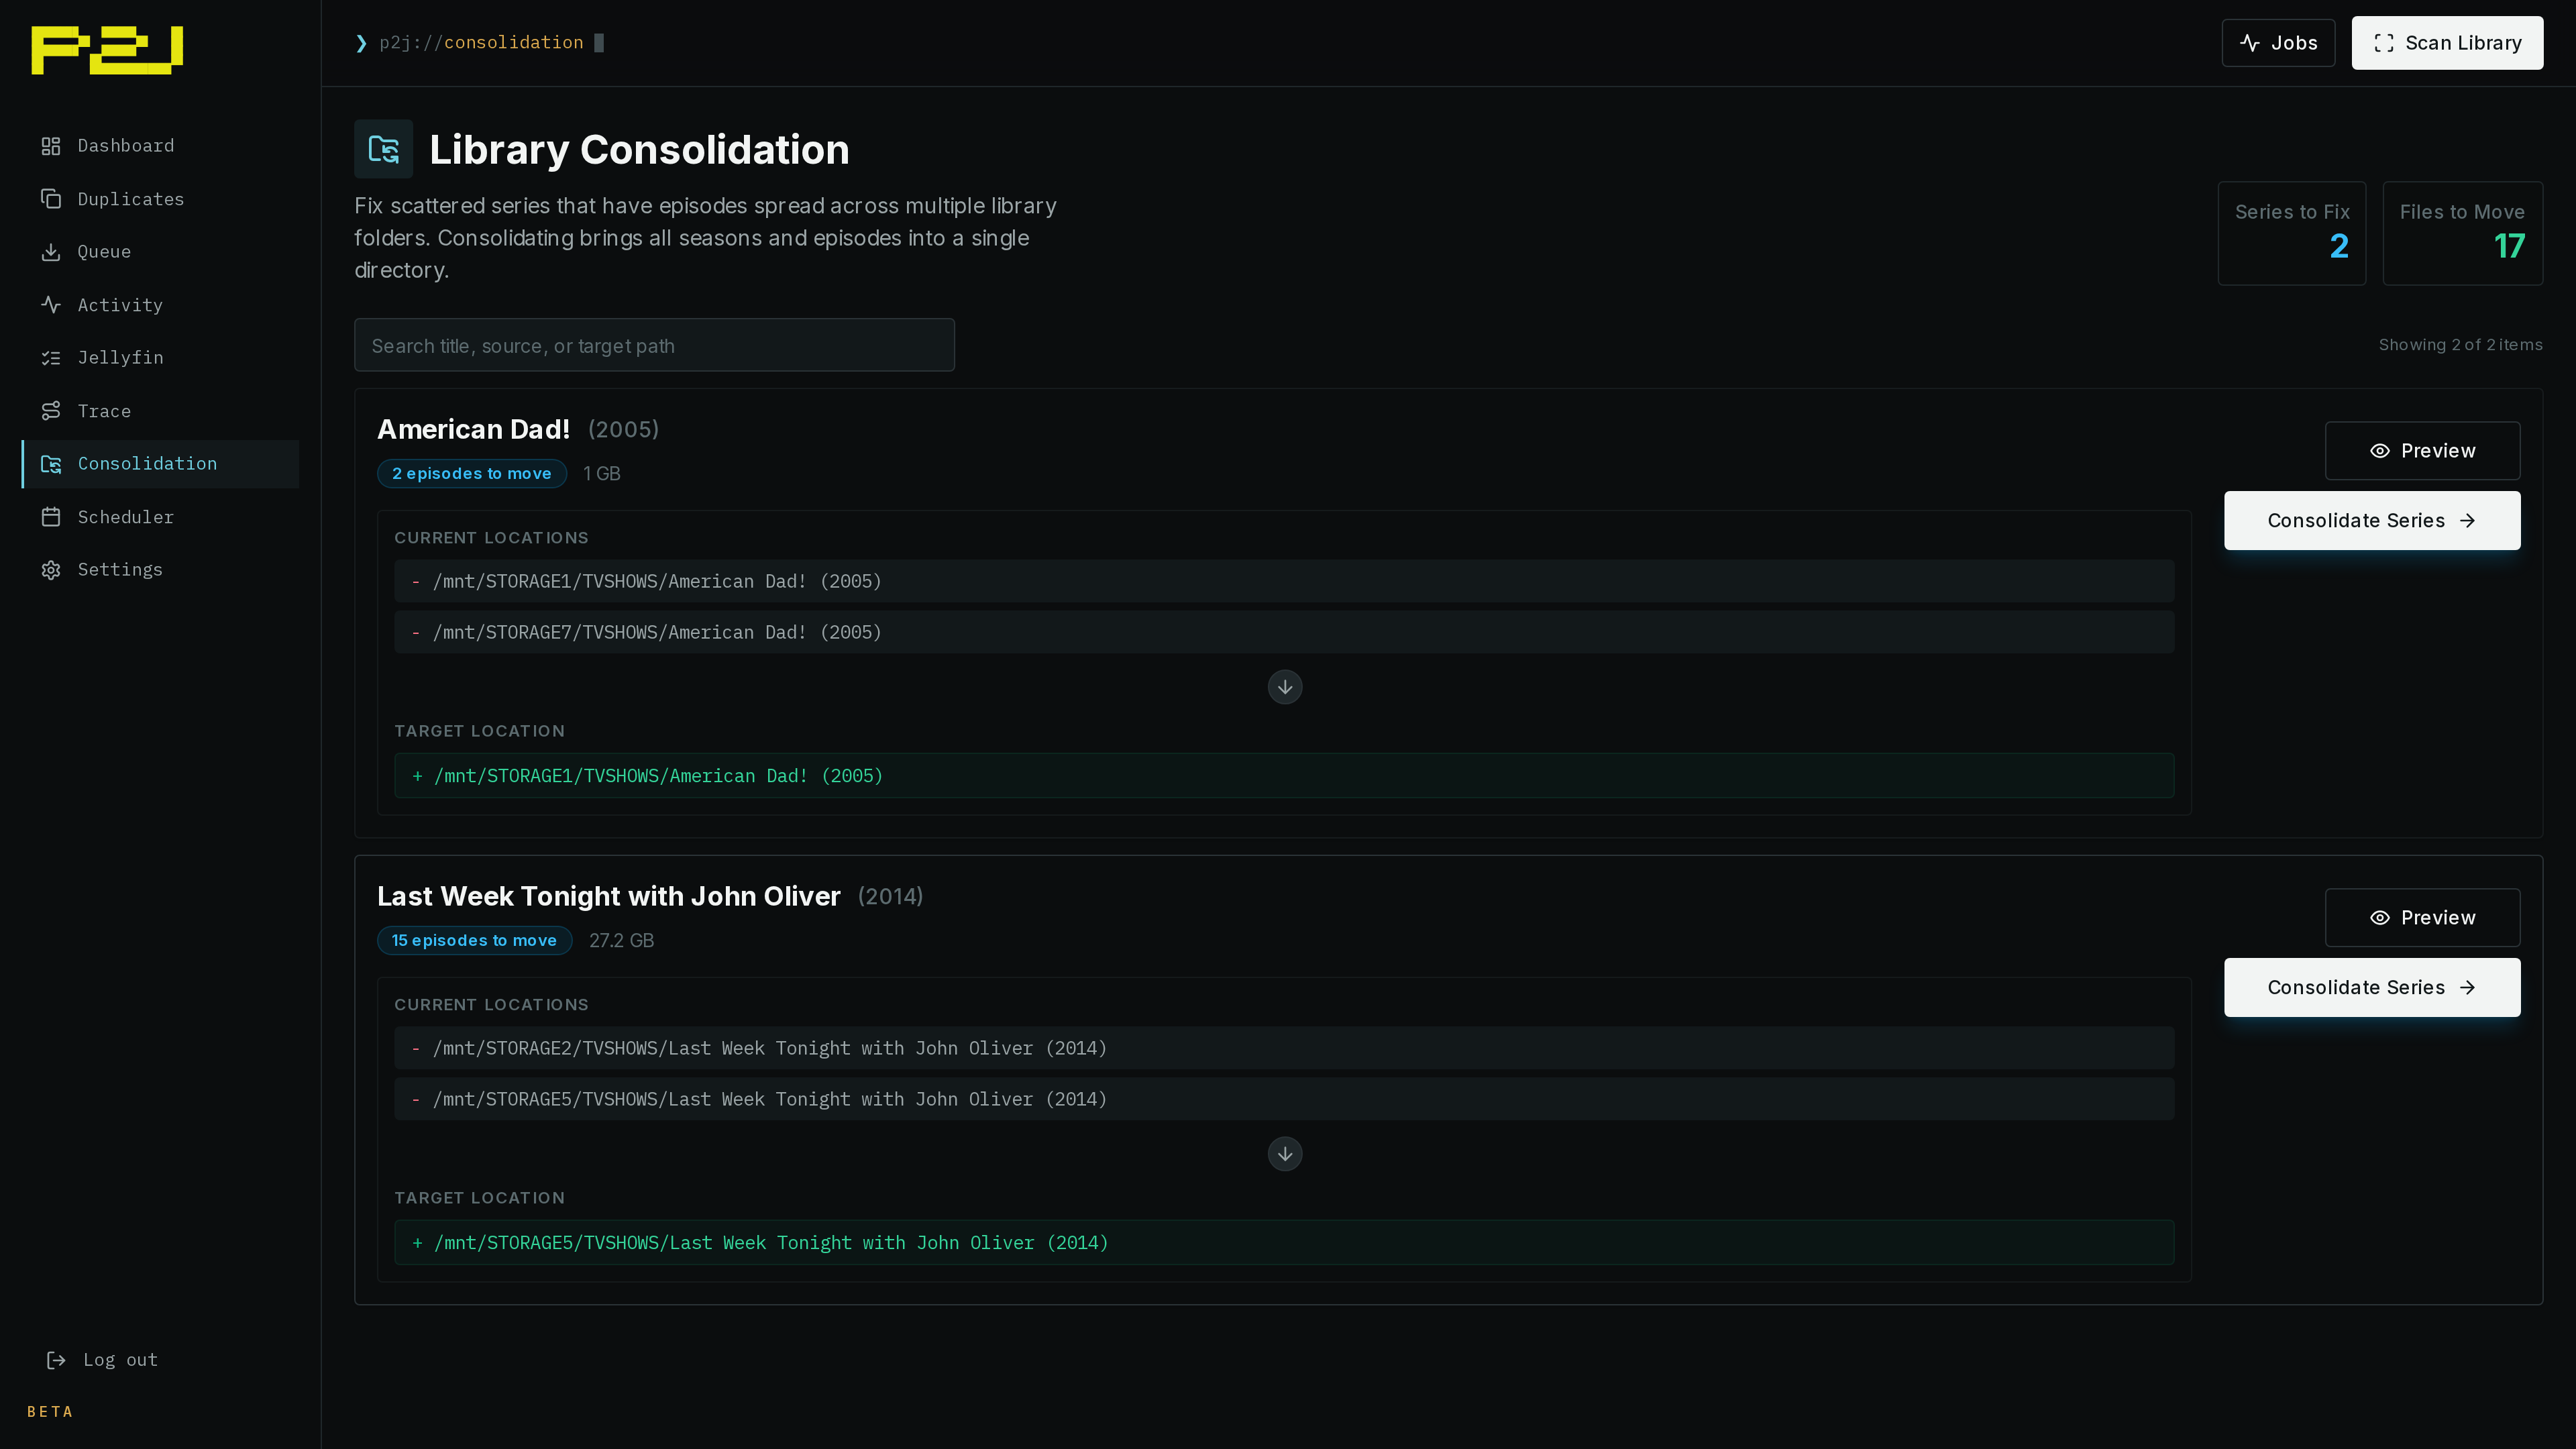Click the eye icon in American Dad Preview
The height and width of the screenshot is (1449, 2576).
click(2380, 451)
